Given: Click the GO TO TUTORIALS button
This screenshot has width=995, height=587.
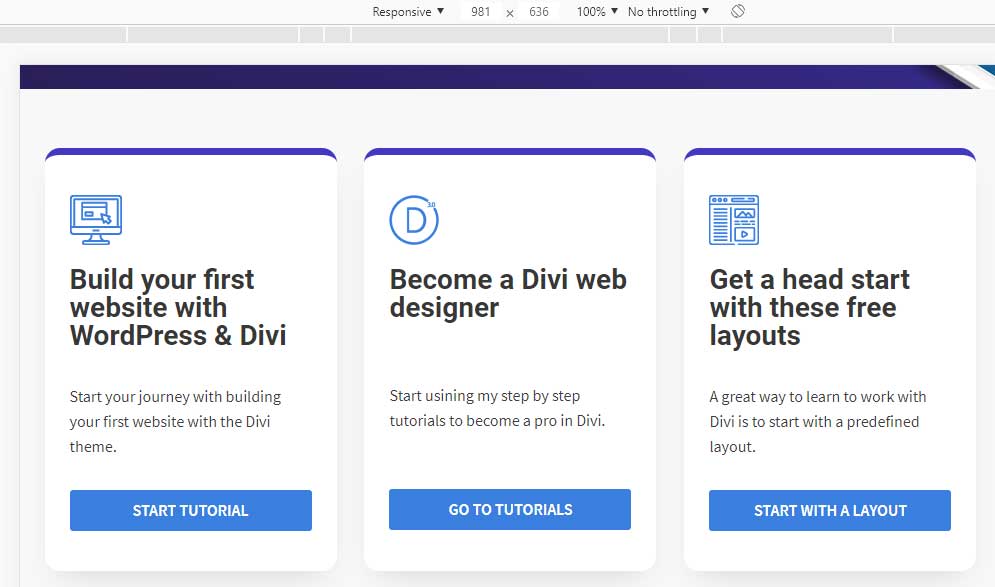Looking at the screenshot, I should 510,510.
